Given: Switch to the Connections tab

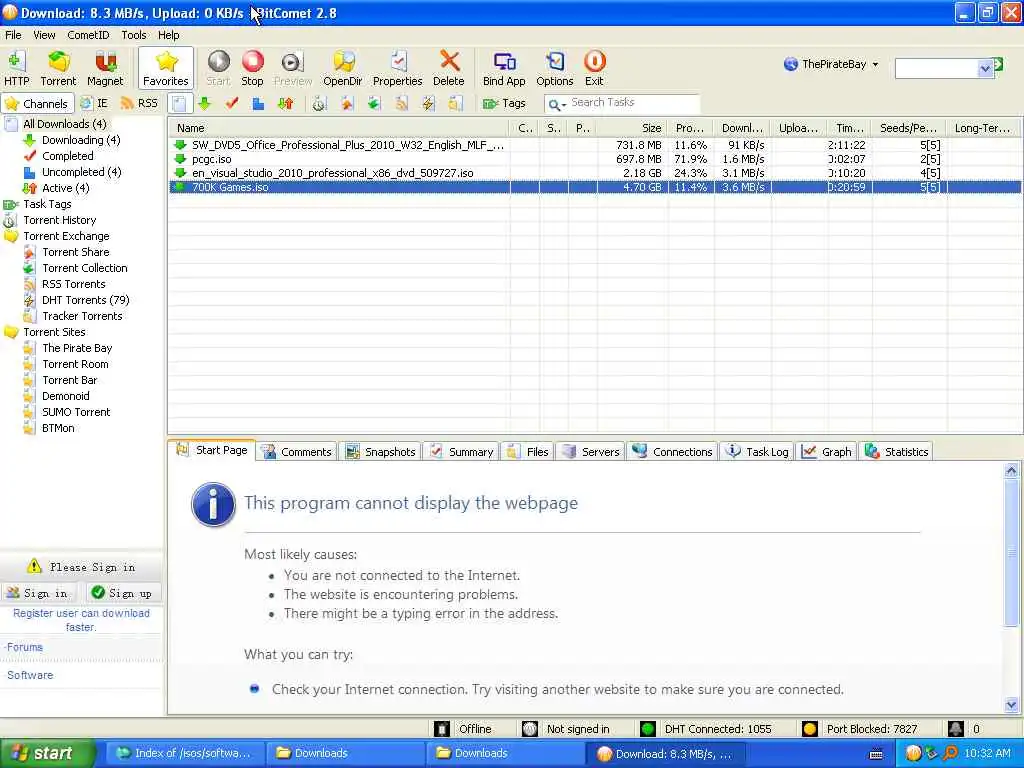Looking at the screenshot, I should pyautogui.click(x=673, y=451).
